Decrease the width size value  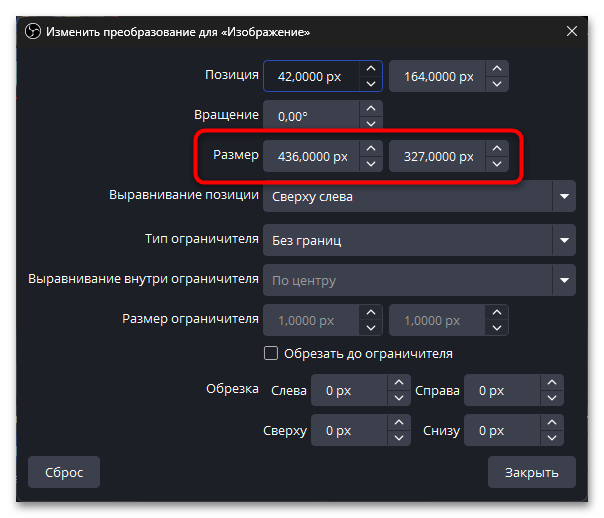coord(371,164)
